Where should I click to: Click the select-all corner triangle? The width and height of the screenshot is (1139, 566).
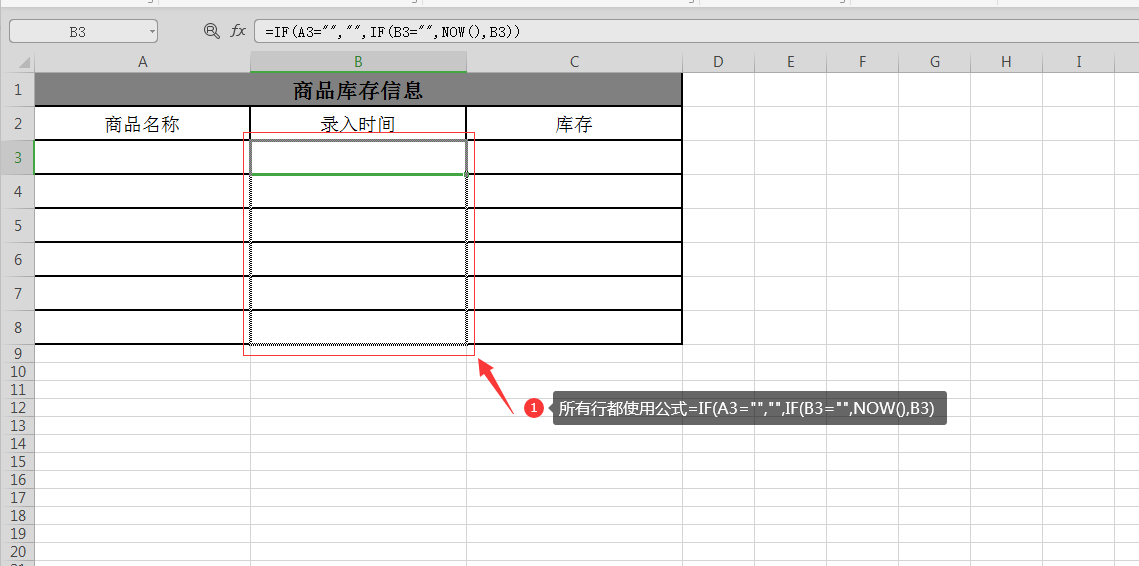[25, 62]
